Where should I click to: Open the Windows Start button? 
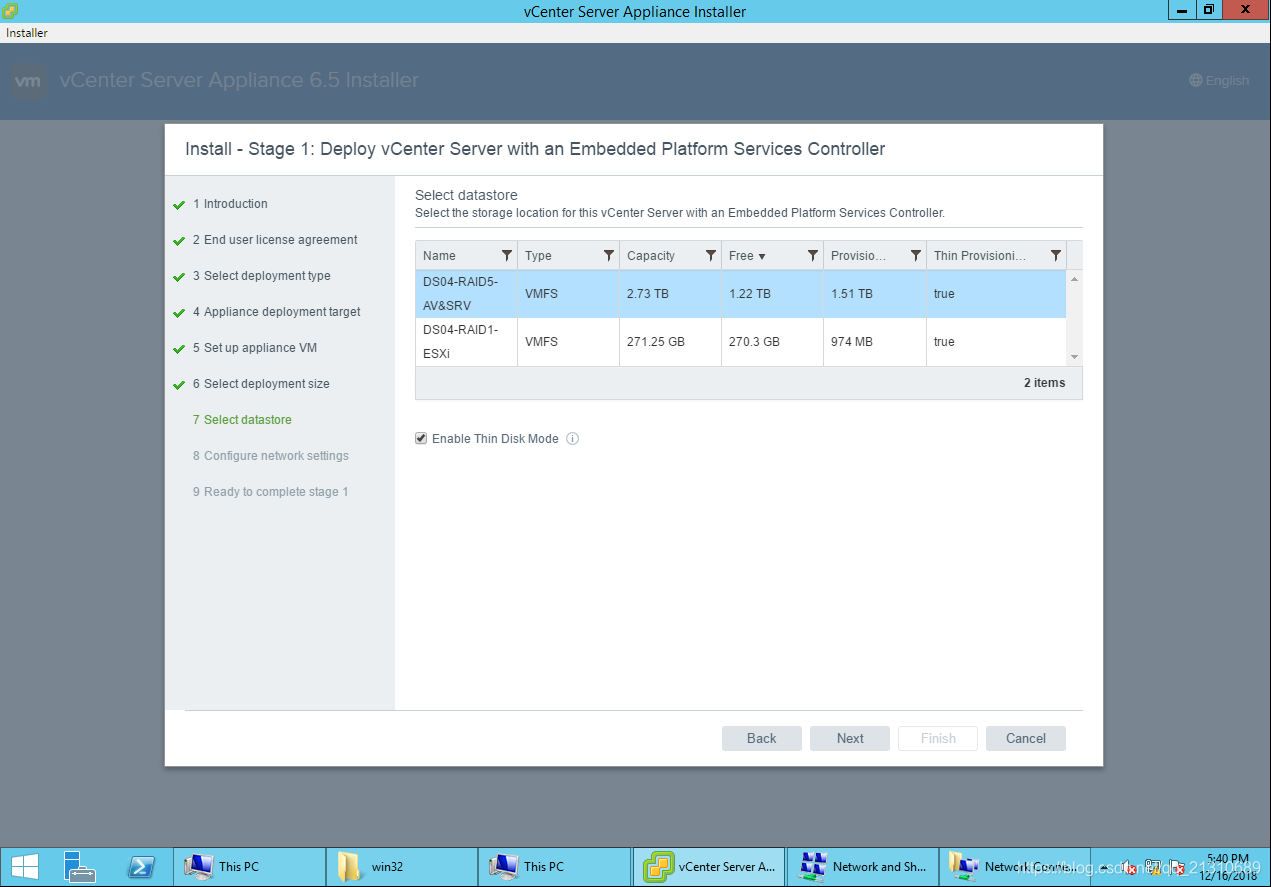point(25,866)
